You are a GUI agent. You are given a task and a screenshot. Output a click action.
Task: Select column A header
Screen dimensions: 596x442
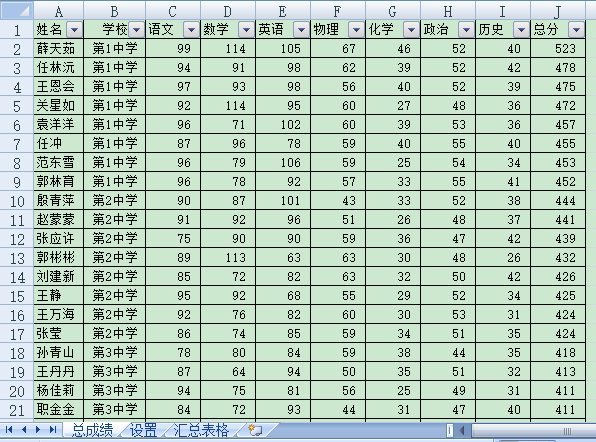pos(59,11)
